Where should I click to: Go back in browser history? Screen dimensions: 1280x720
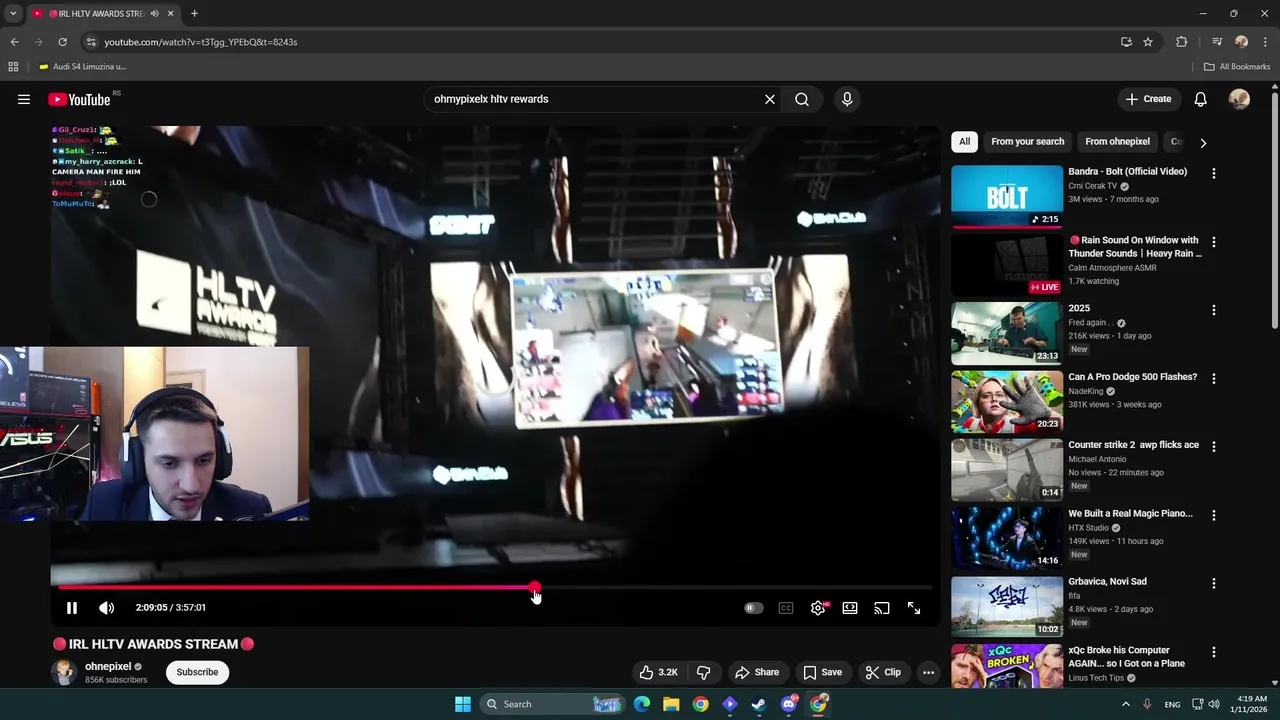click(14, 42)
